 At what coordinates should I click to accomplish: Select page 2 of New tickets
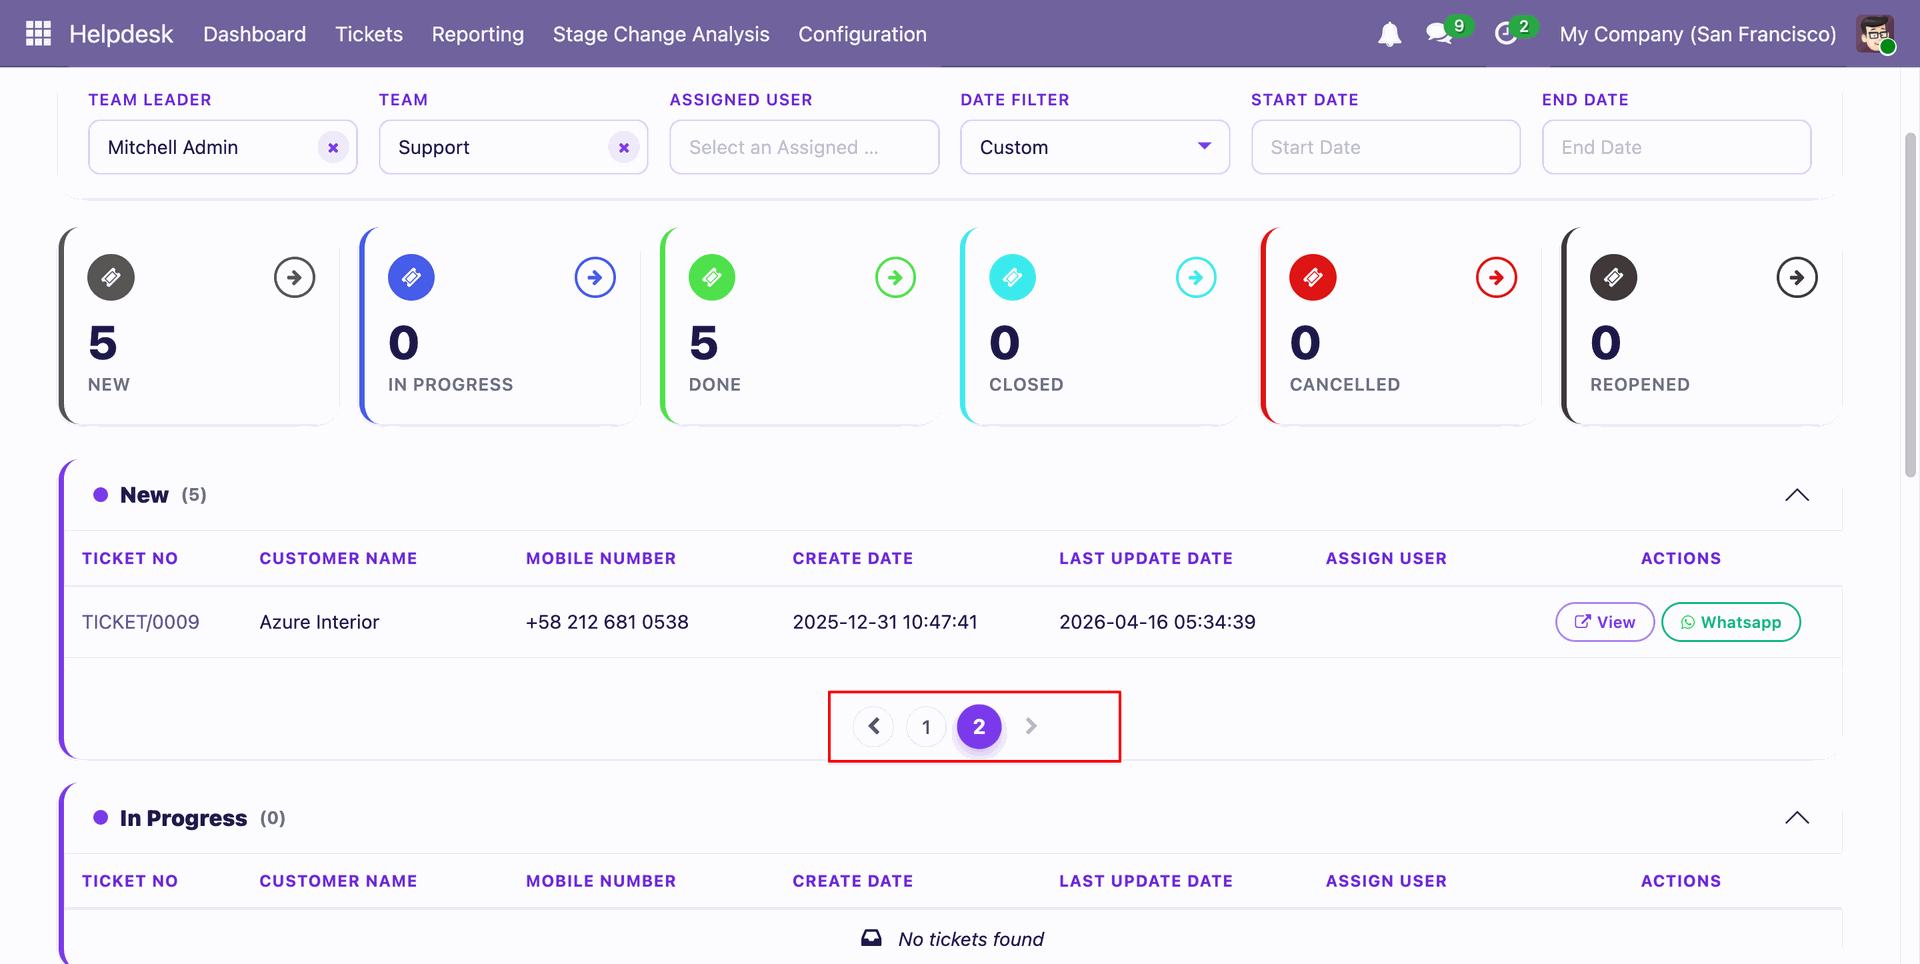pos(979,726)
